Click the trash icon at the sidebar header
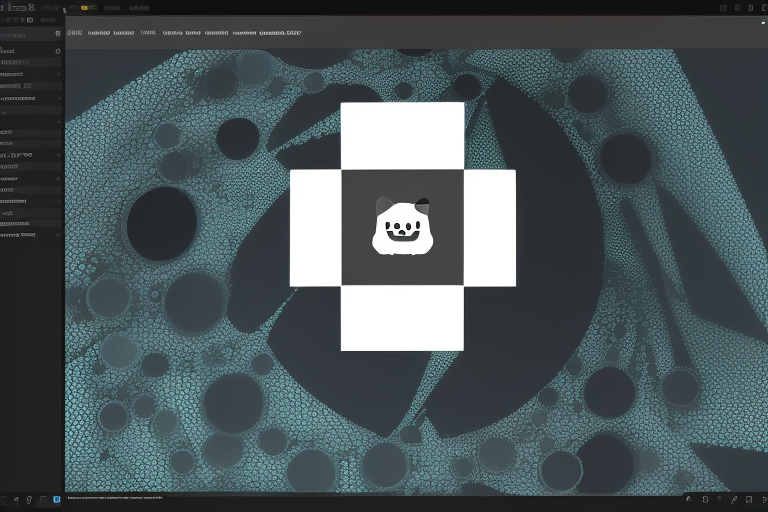The image size is (768, 512). click(57, 33)
